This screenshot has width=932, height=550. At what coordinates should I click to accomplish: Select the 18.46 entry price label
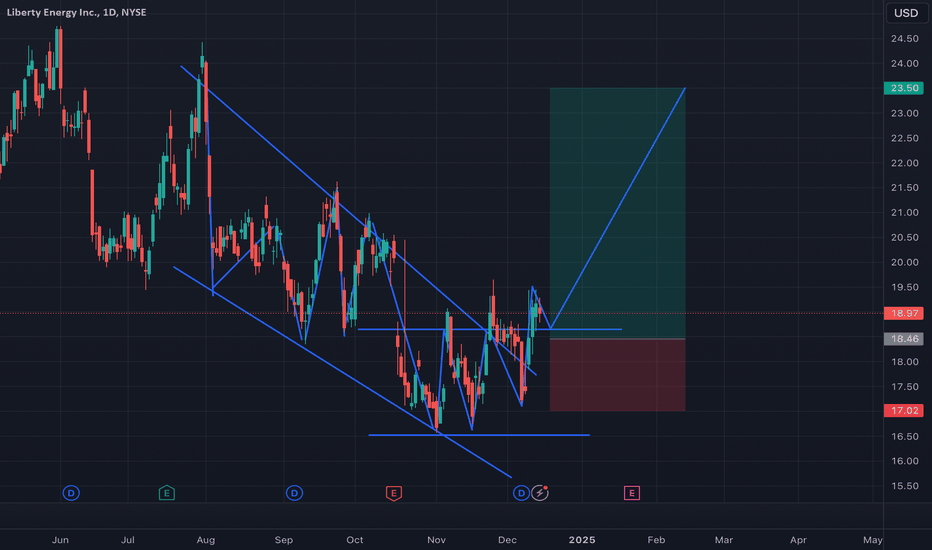click(x=903, y=338)
